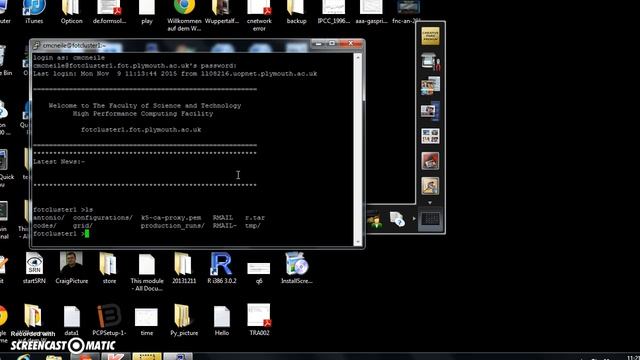Image resolution: width=640 pixels, height=360 pixels.
Task: Open This module - All Docu file
Action: 147,272
